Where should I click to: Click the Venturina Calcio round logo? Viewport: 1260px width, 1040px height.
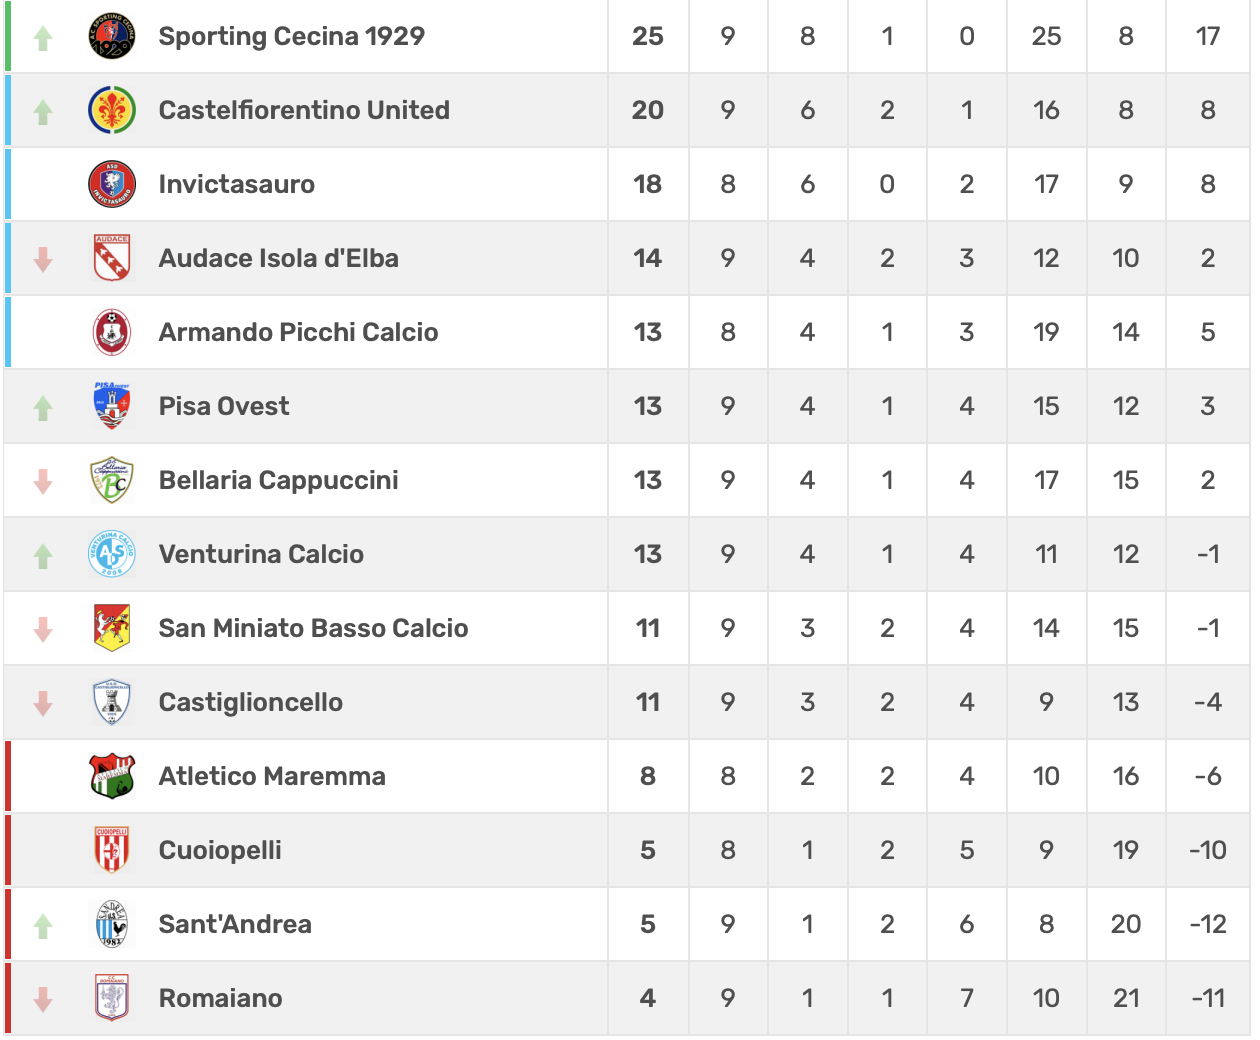pyautogui.click(x=112, y=555)
